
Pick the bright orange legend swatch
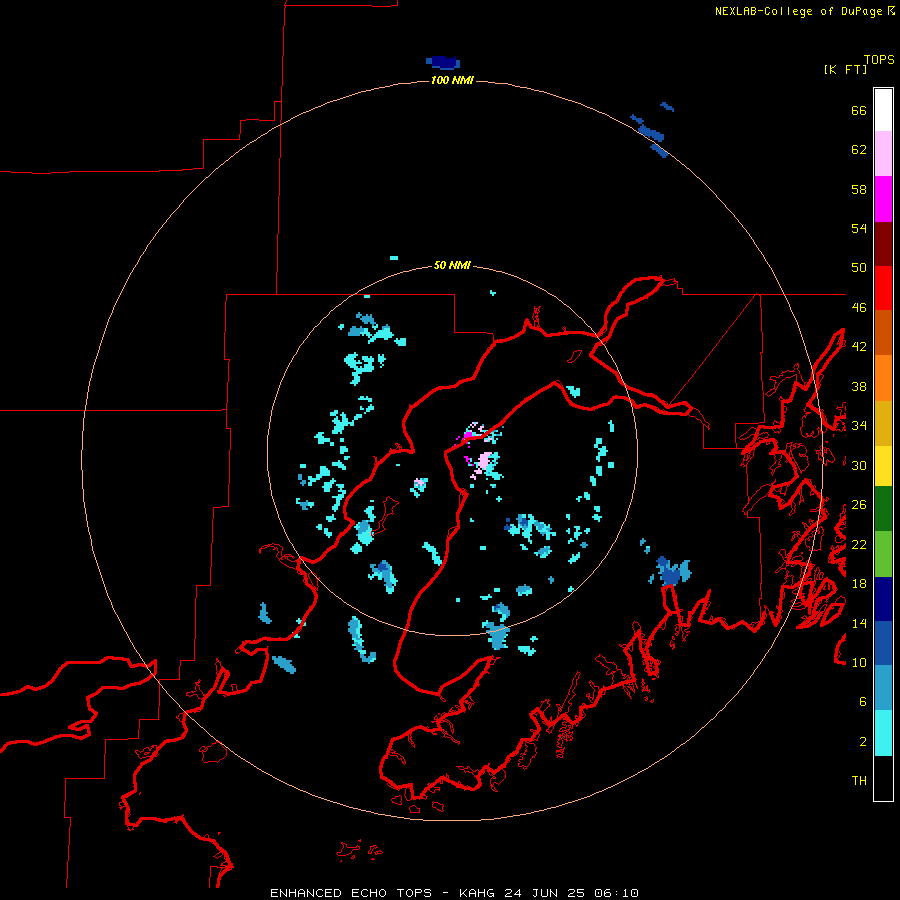[x=883, y=378]
